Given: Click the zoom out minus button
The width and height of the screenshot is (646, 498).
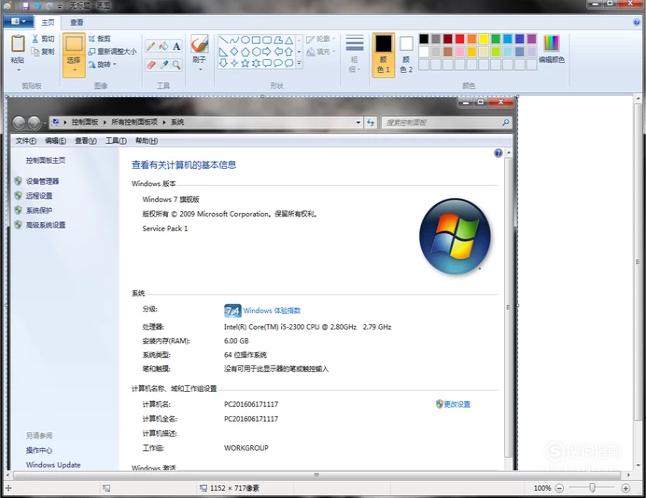Looking at the screenshot, I should pos(559,488).
